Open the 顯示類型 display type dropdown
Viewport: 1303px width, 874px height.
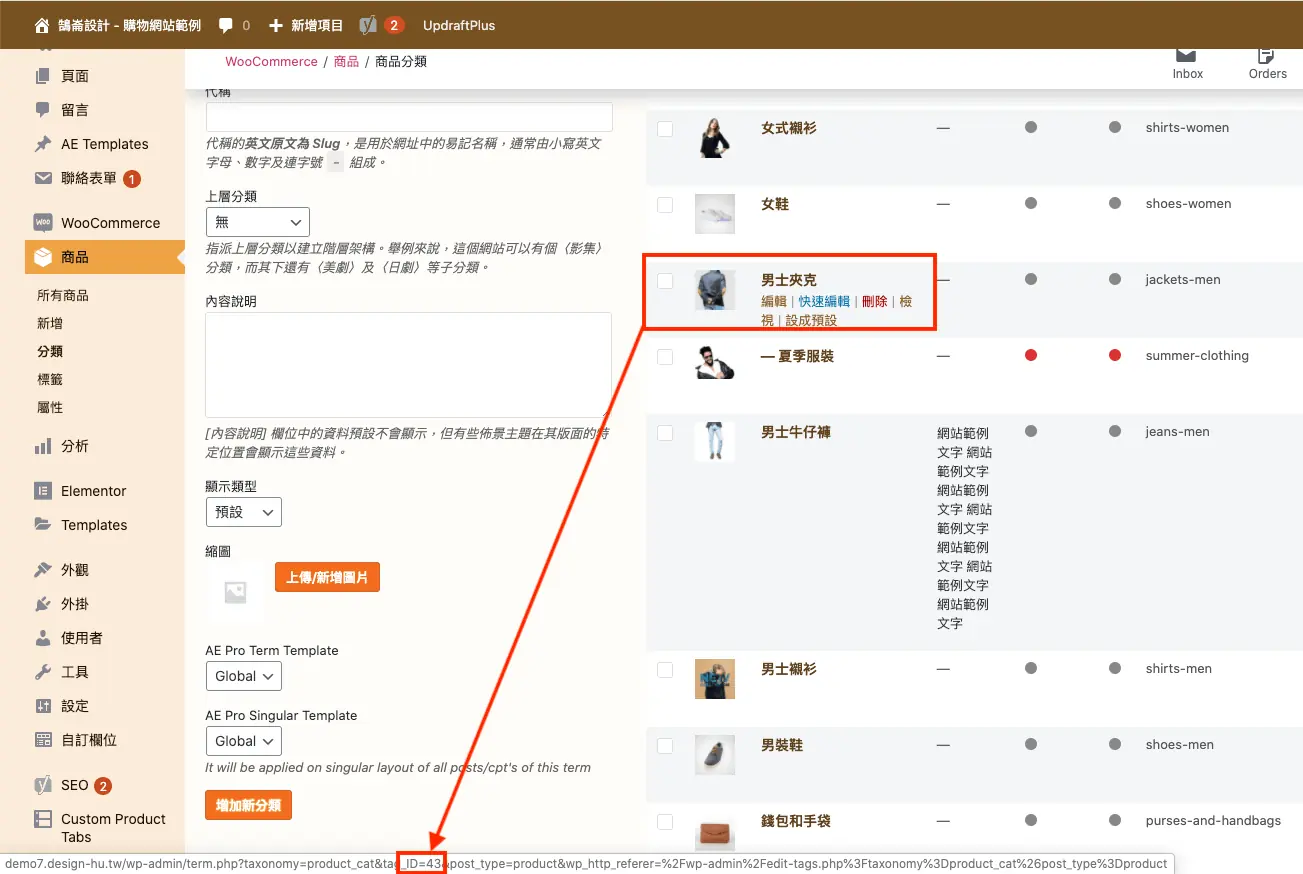point(243,512)
